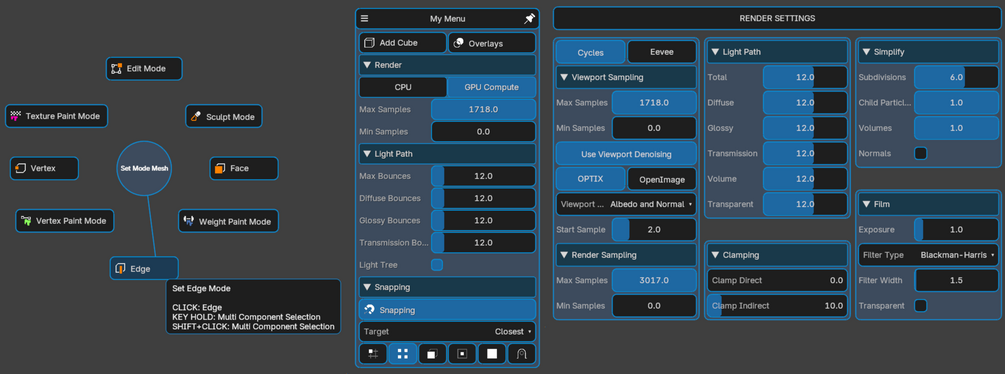Click the Filter Width 1.5 field
Viewport: 1005px width, 374px height.
[956, 280]
